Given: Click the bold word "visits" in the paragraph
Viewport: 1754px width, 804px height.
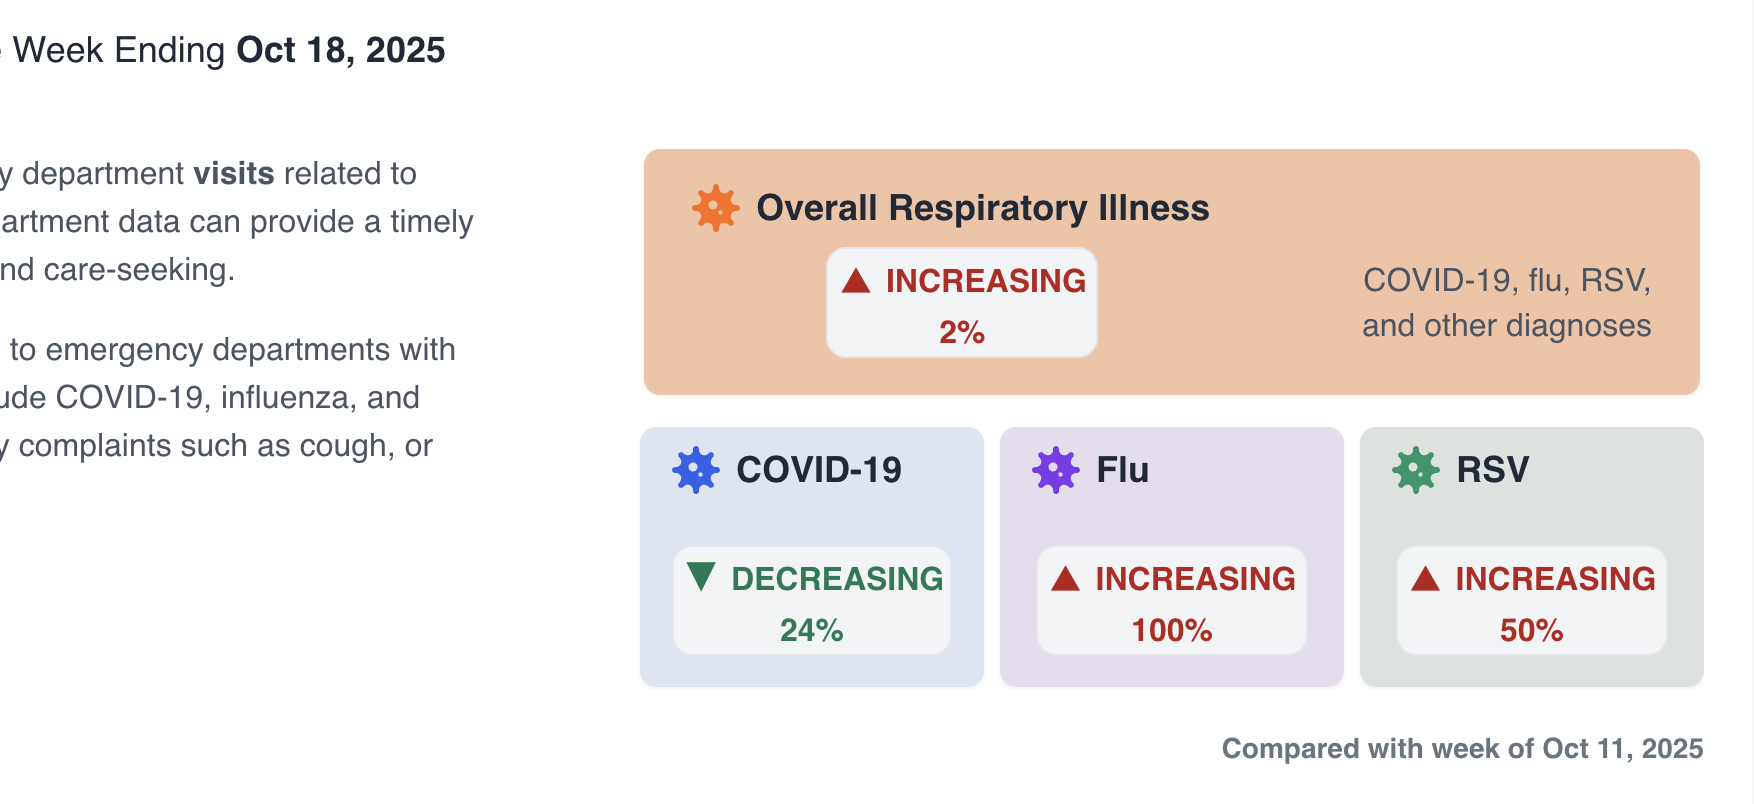Looking at the screenshot, I should (x=234, y=174).
